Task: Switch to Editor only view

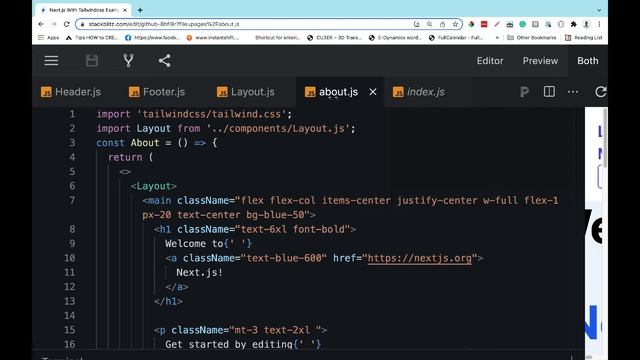Action: point(490,61)
